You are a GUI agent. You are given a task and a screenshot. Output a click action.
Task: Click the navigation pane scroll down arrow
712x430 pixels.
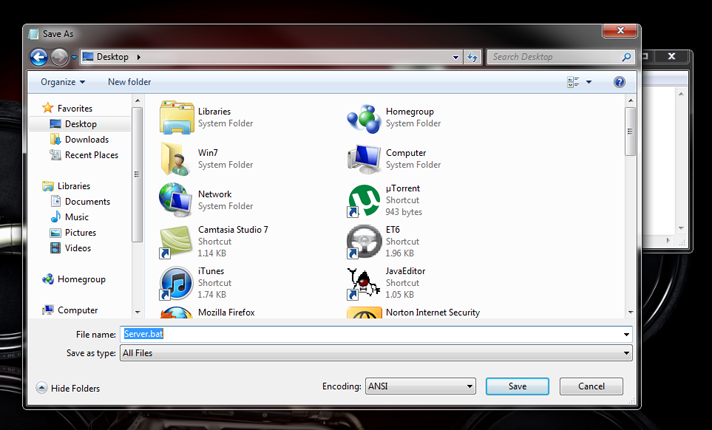(x=138, y=312)
